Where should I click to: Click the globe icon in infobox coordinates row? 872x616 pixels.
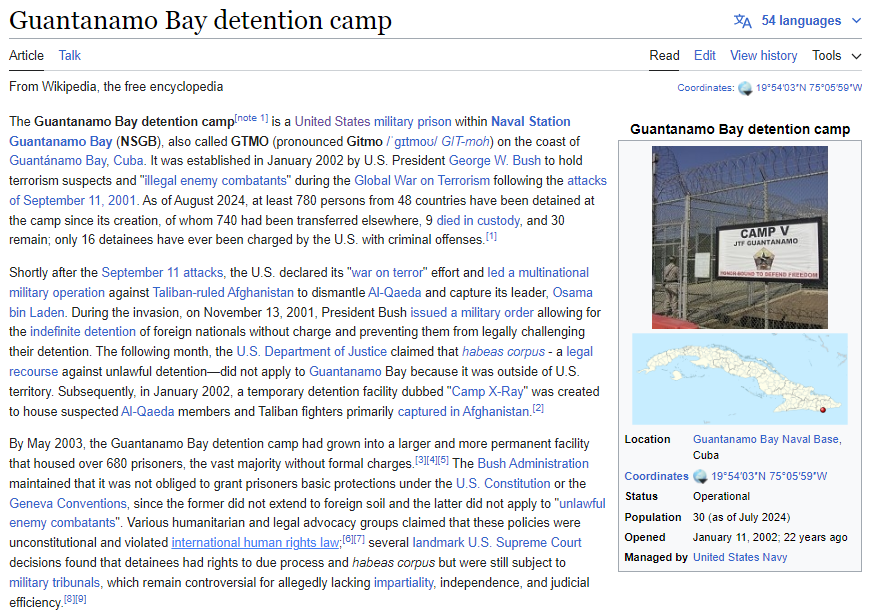[x=701, y=476]
